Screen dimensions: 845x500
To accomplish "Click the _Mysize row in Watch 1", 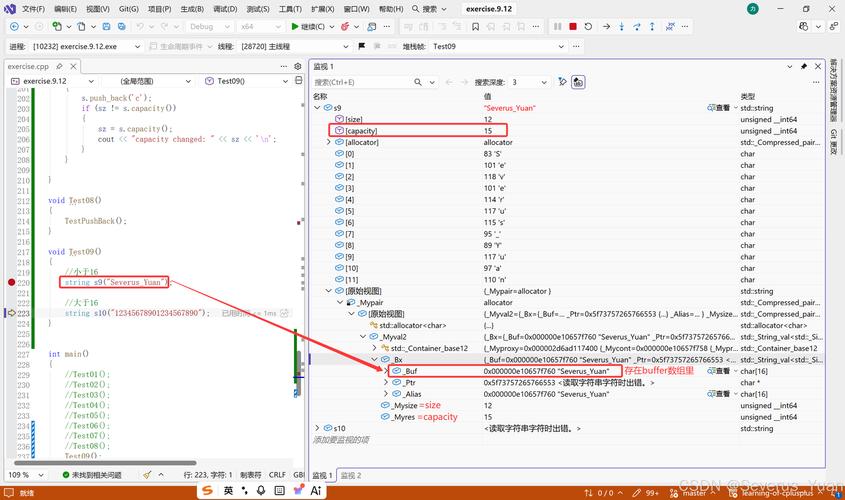I will point(566,405).
